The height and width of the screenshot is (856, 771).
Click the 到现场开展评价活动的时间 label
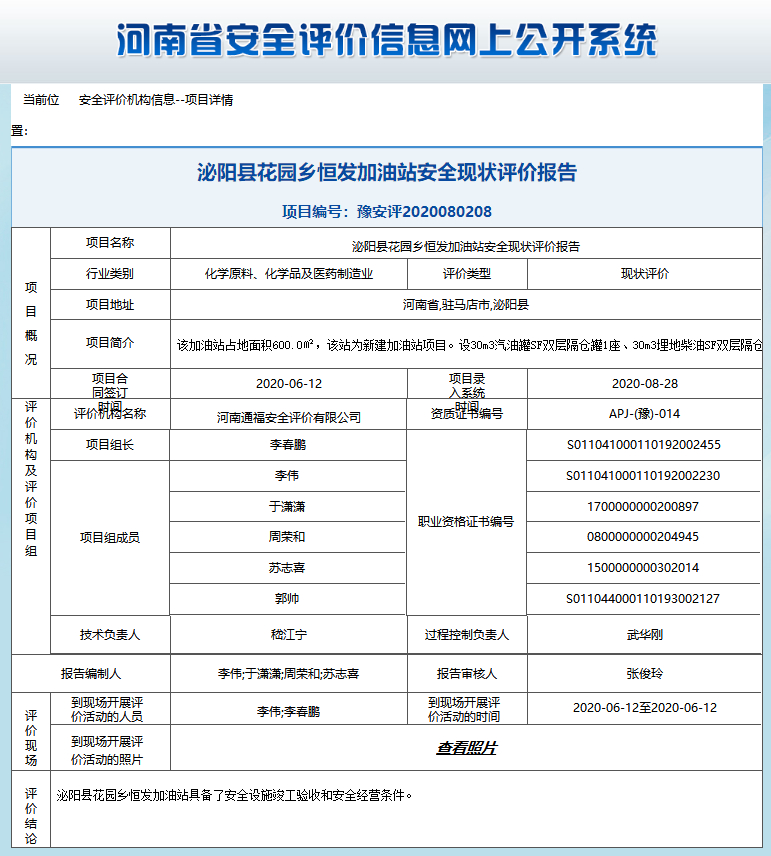click(x=464, y=710)
